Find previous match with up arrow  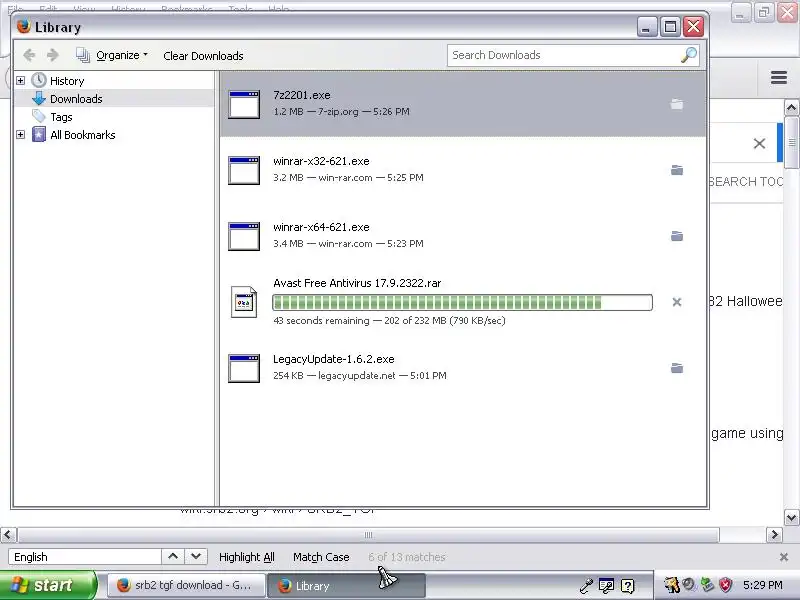[x=173, y=556]
